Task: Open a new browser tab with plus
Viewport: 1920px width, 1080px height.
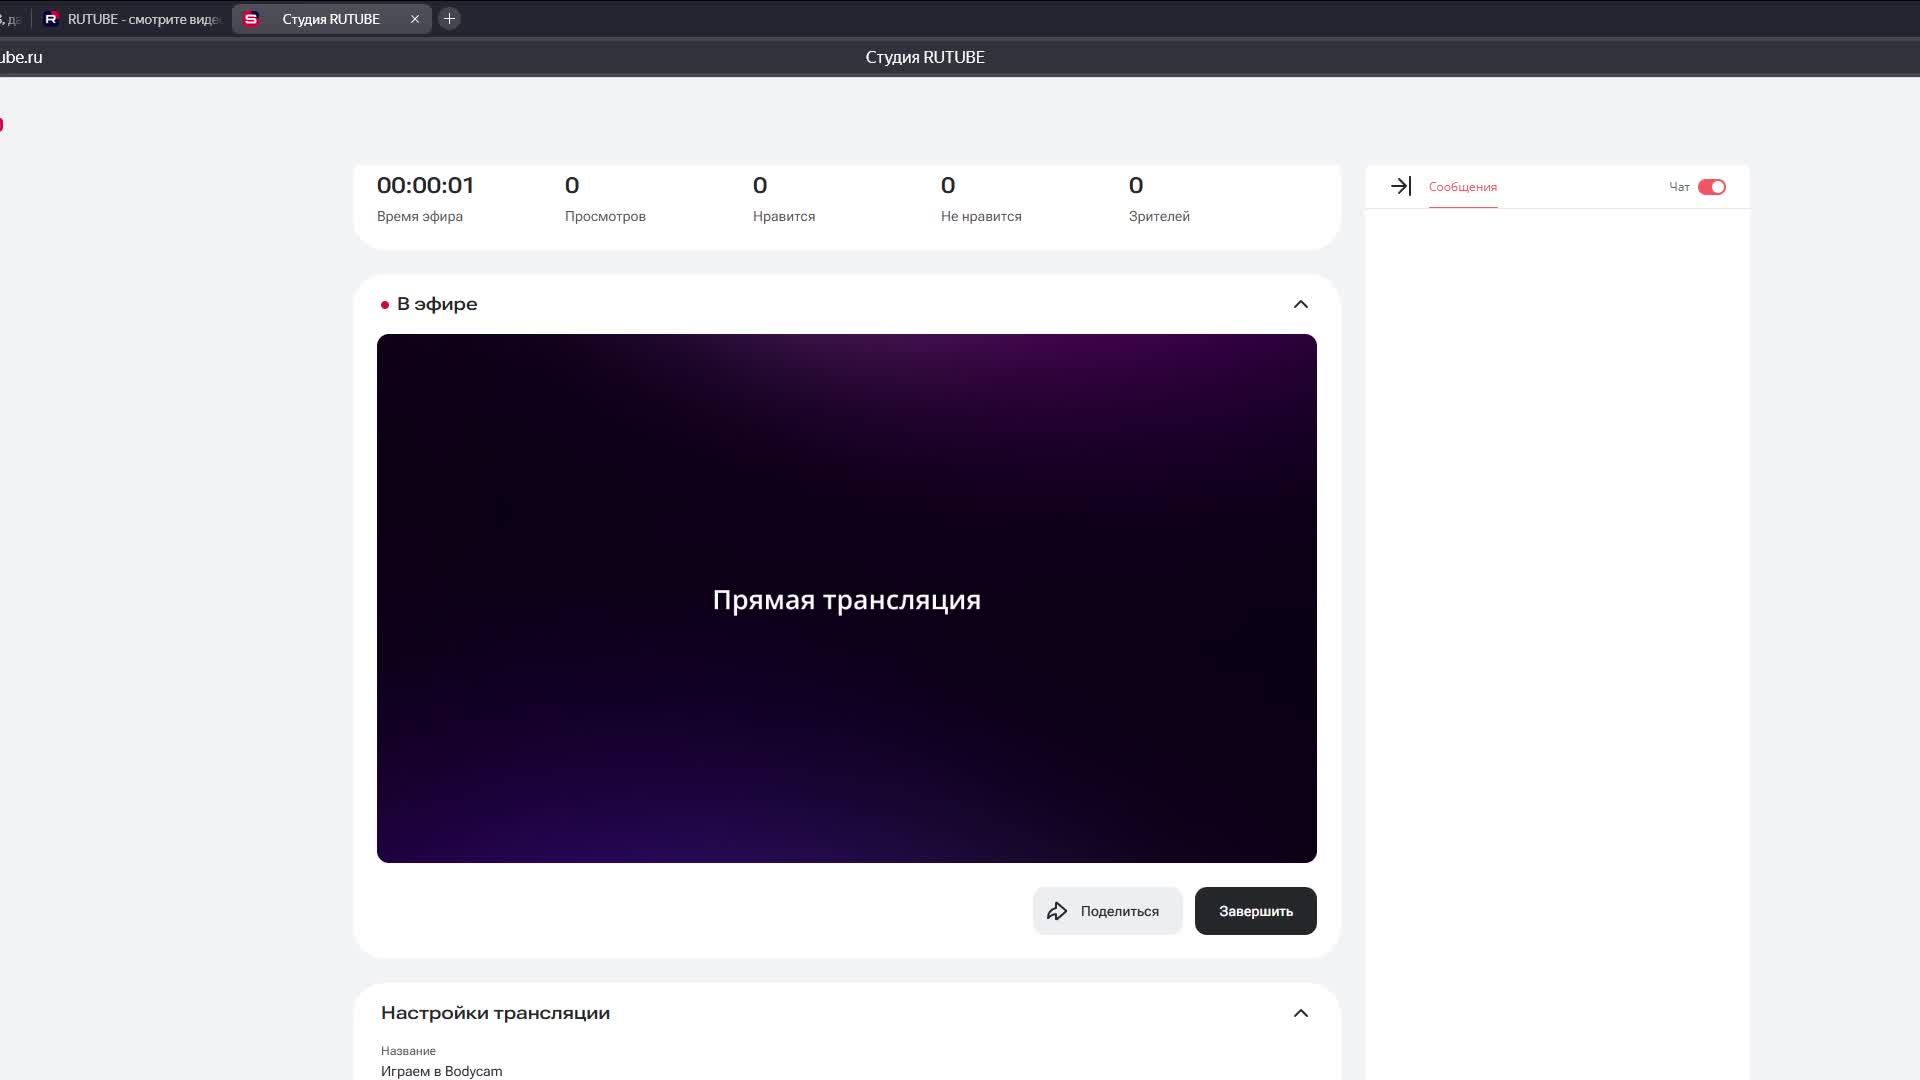Action: pyautogui.click(x=449, y=19)
